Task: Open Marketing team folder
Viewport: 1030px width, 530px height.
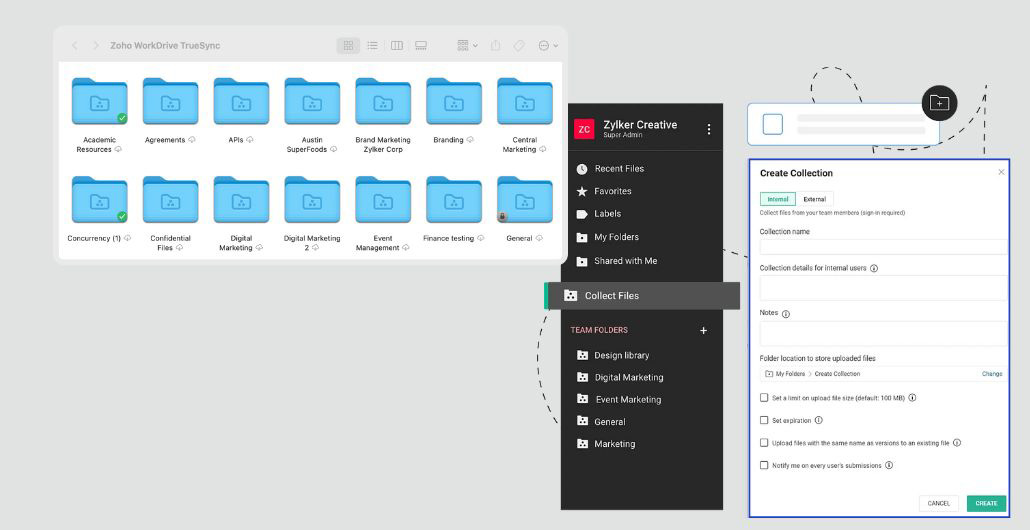Action: 606,444
